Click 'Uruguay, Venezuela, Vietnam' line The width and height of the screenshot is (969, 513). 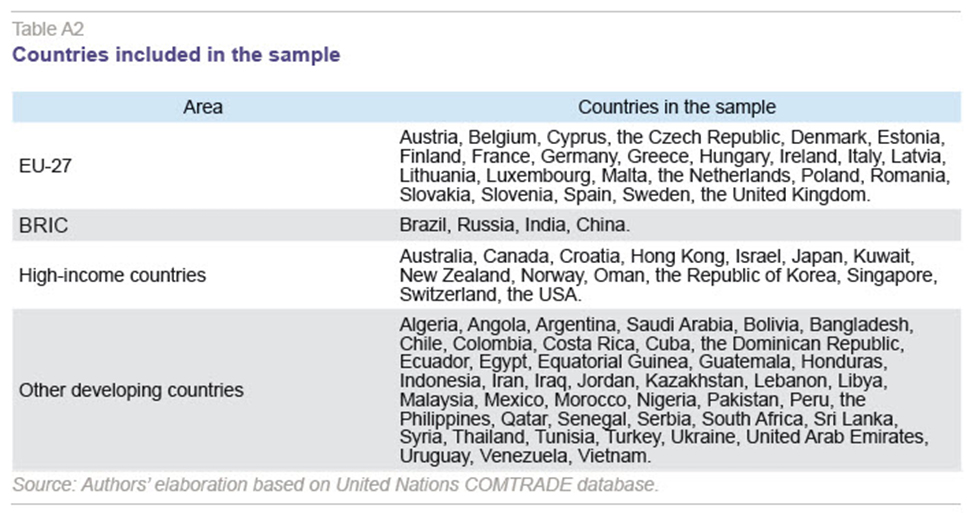[x=525, y=456]
